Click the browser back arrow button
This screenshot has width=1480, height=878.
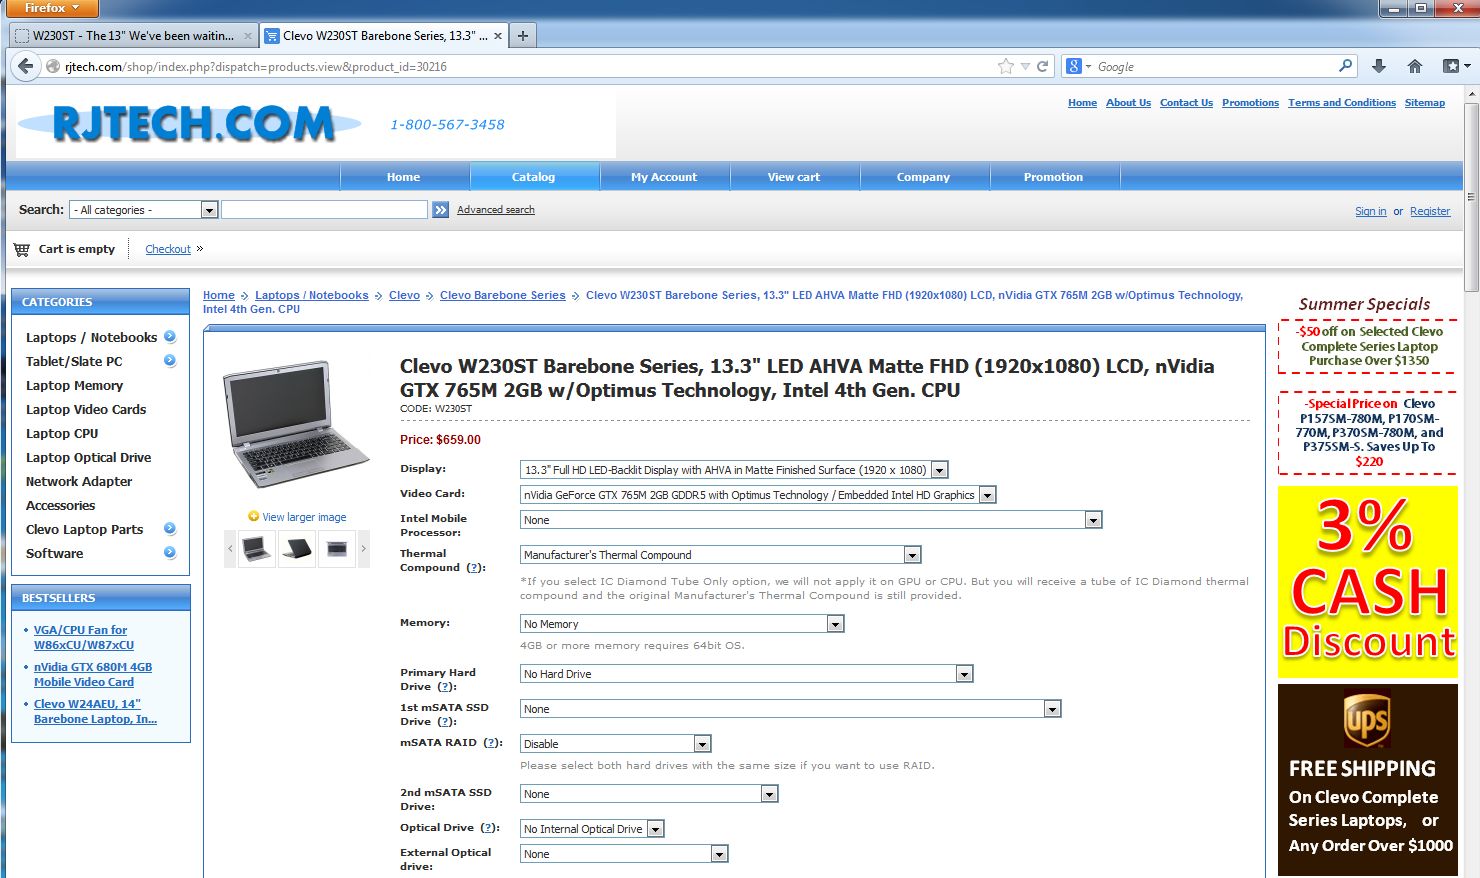click(x=26, y=66)
